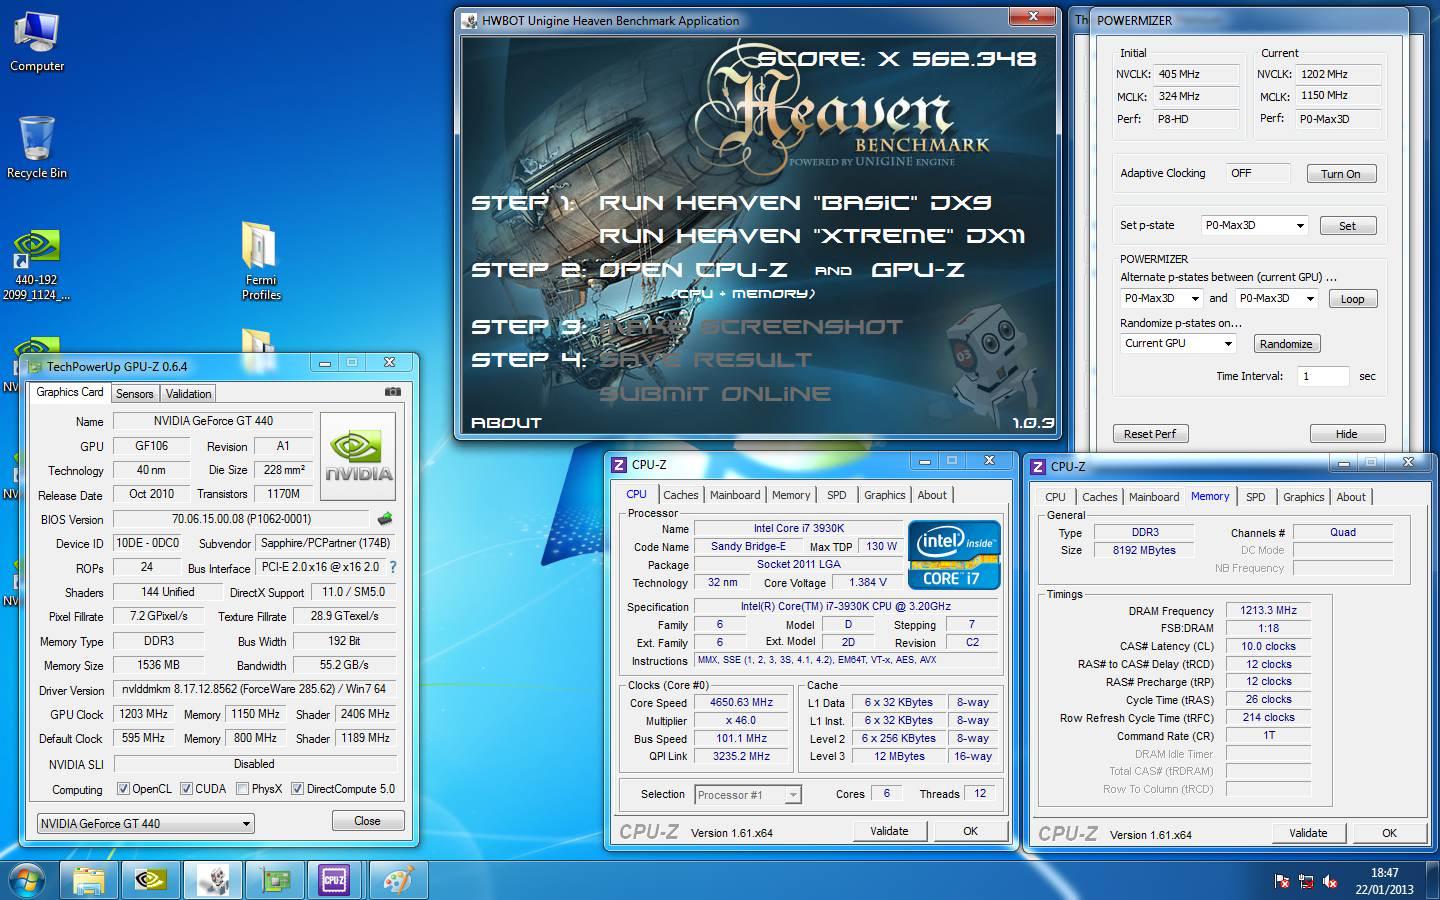Click the Randomize button
The height and width of the screenshot is (900, 1440).
pos(1286,343)
